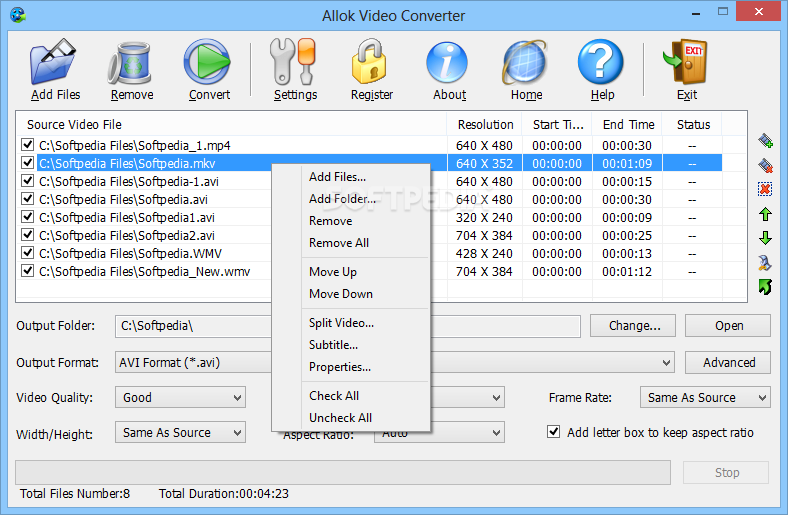The image size is (788, 515).
Task: Open the Width/Height dropdown
Action: [180, 433]
